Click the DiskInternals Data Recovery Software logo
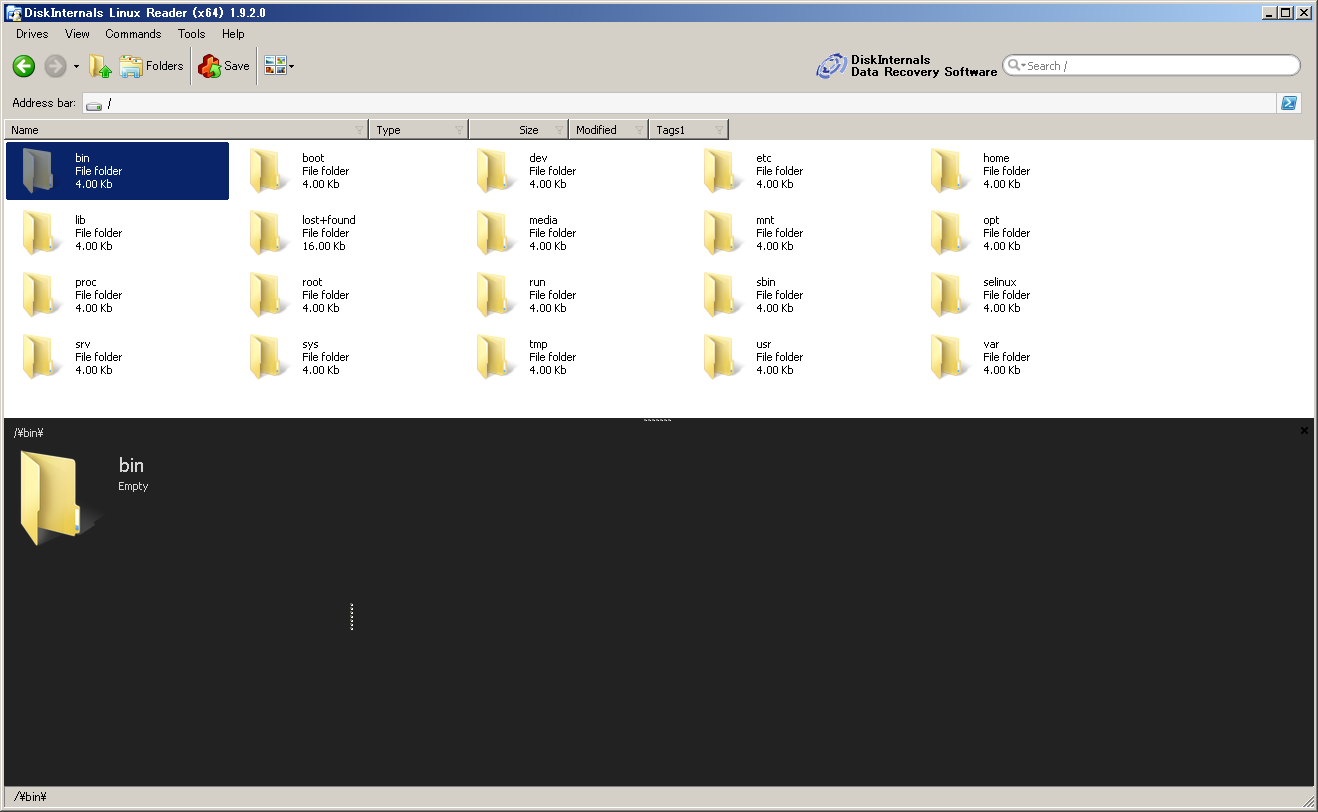The height and width of the screenshot is (812, 1318). click(x=907, y=66)
